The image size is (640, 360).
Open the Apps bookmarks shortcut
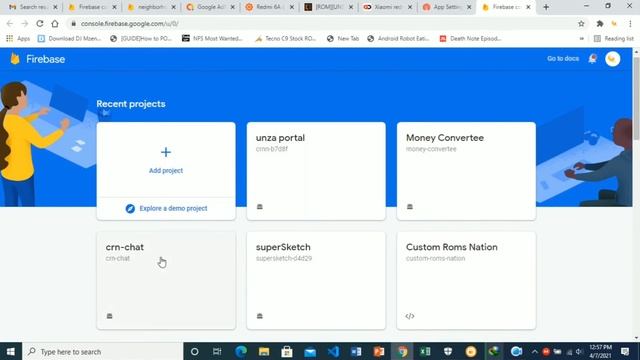click(x=18, y=38)
